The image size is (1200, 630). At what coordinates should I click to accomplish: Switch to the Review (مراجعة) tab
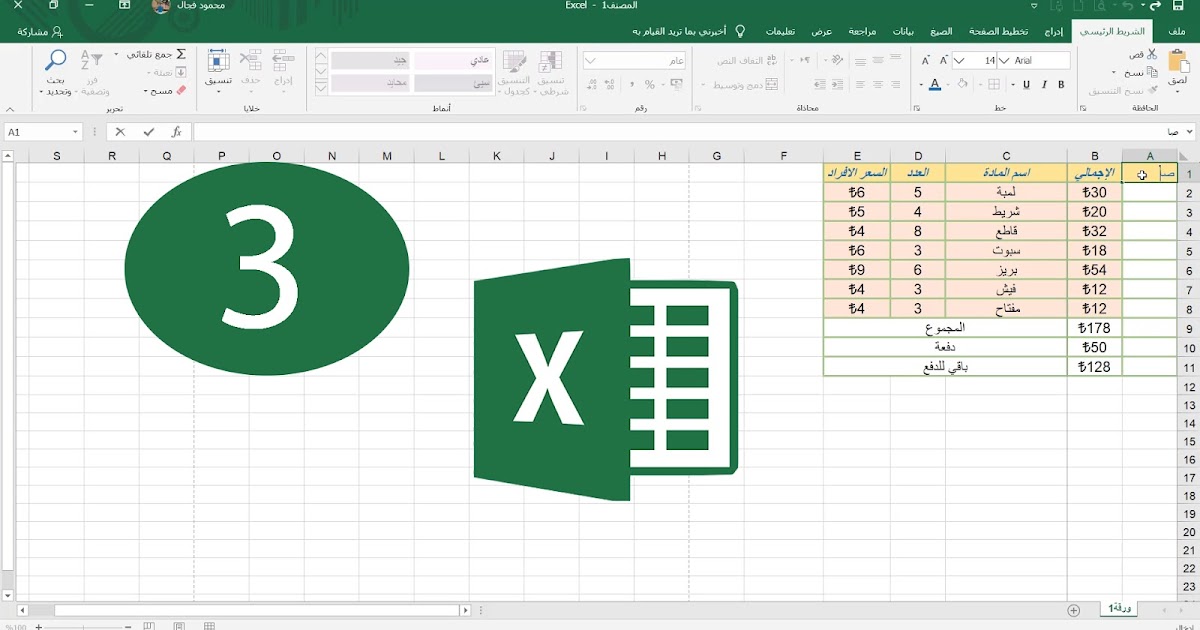[863, 31]
